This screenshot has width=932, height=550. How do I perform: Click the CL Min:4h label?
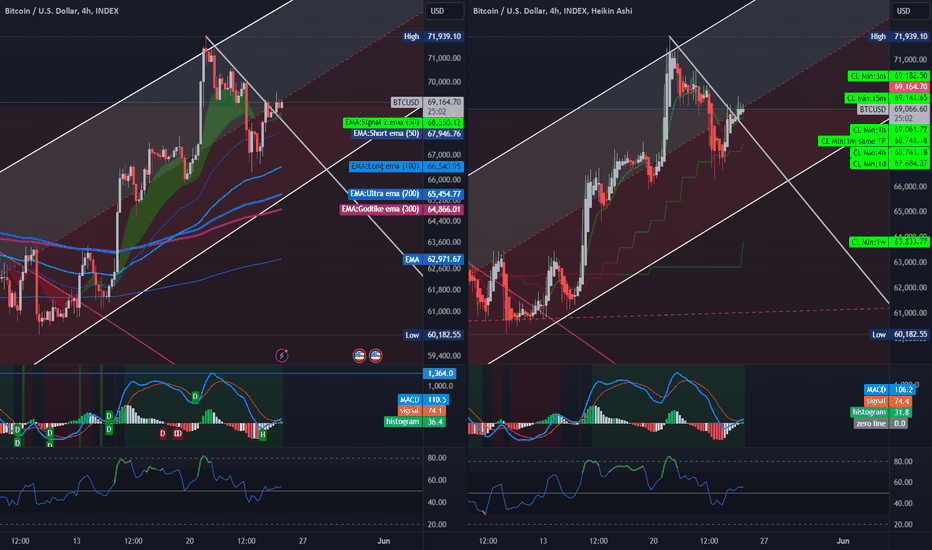[x=889, y=153]
